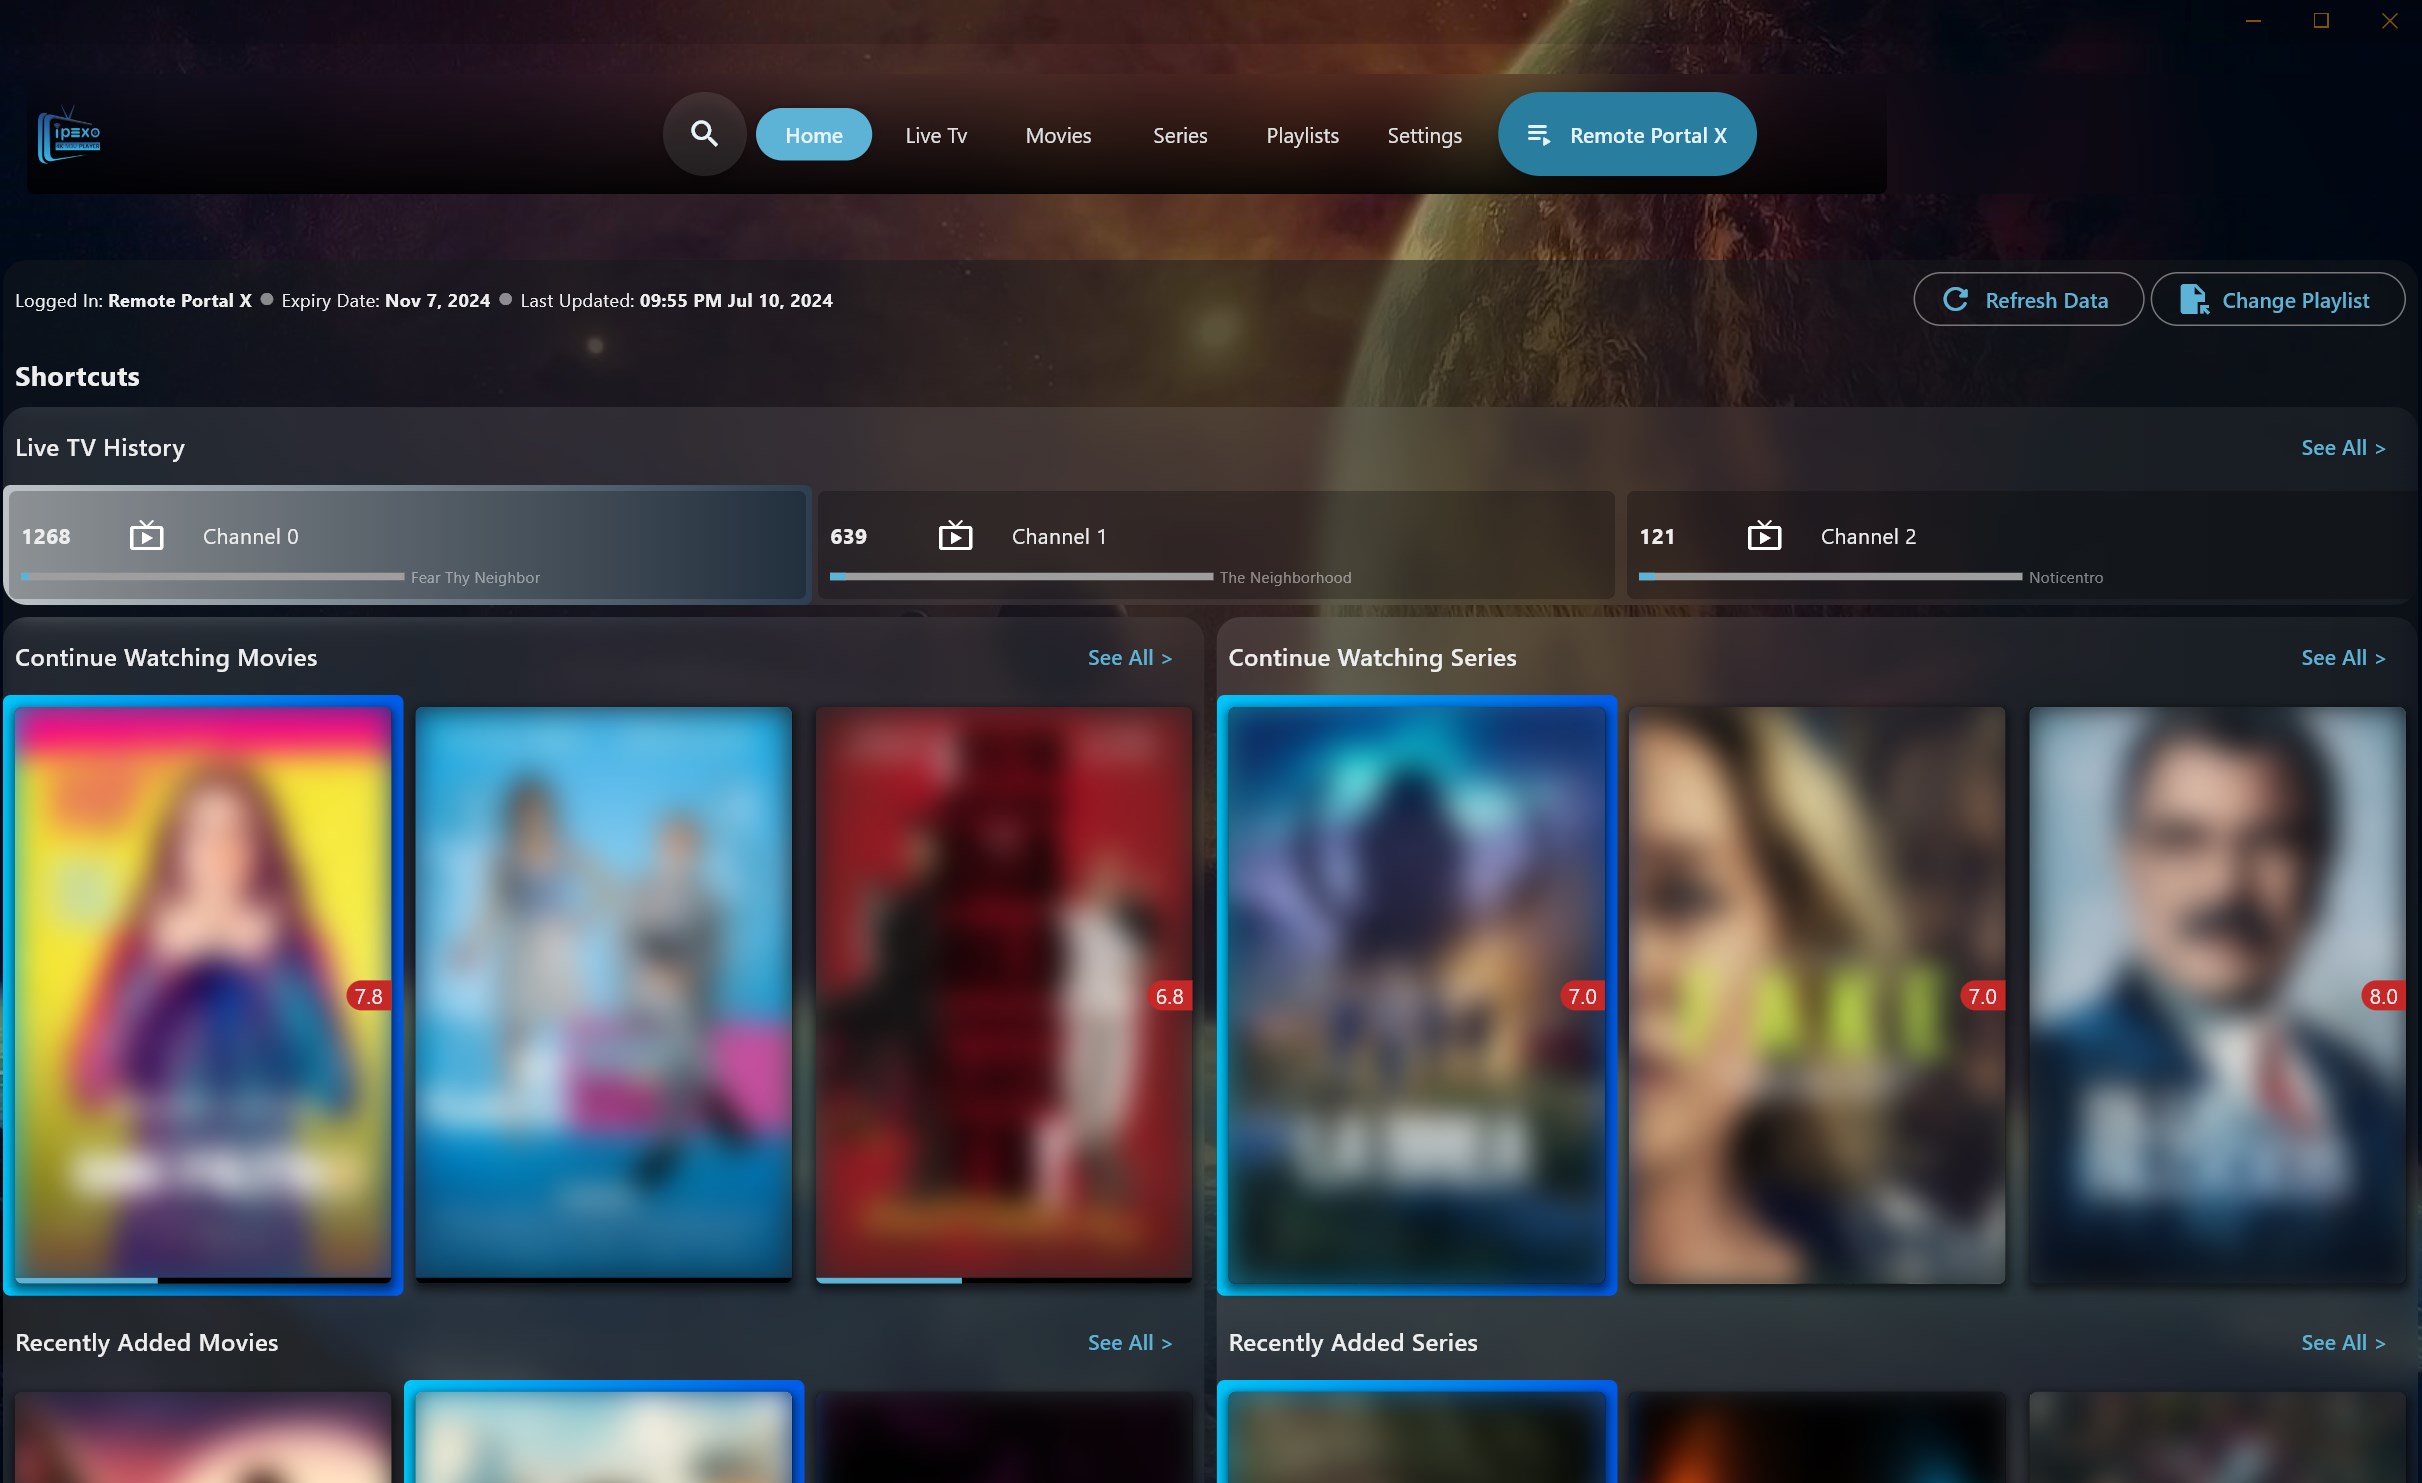2422x1483 pixels.
Task: Switch to the Live Tv section
Action: pos(935,134)
